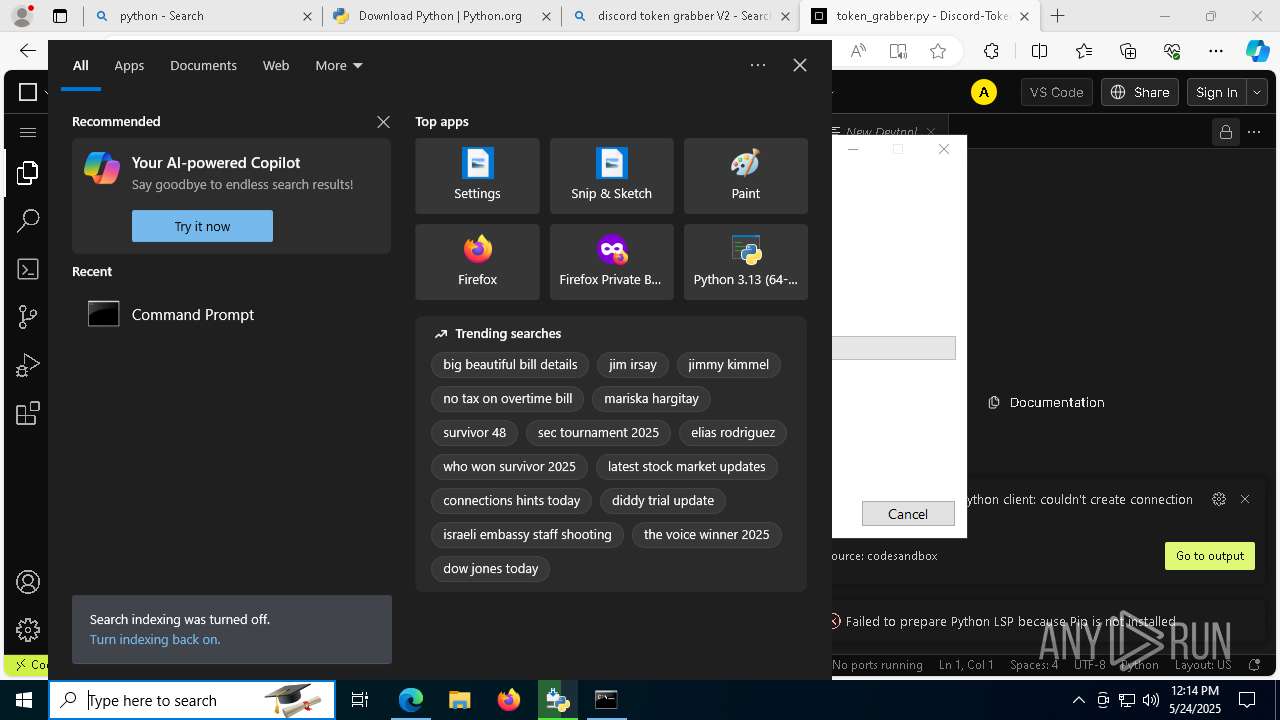Select the Web search filter tab
This screenshot has height=720, width=1280.
point(276,65)
